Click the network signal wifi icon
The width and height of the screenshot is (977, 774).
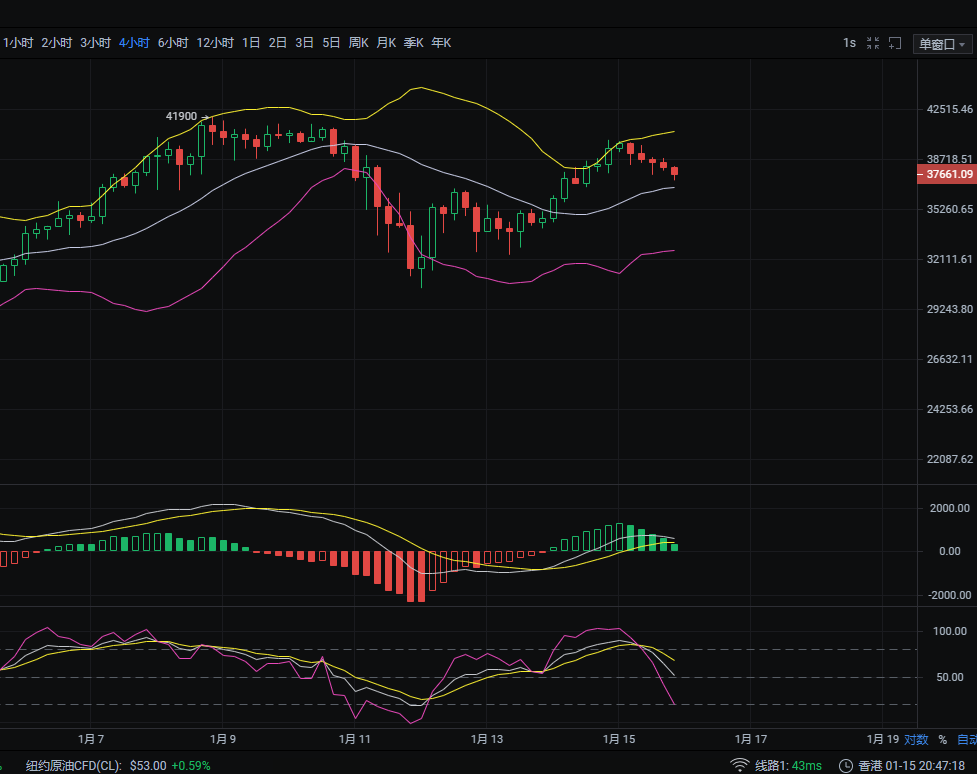pyautogui.click(x=740, y=765)
